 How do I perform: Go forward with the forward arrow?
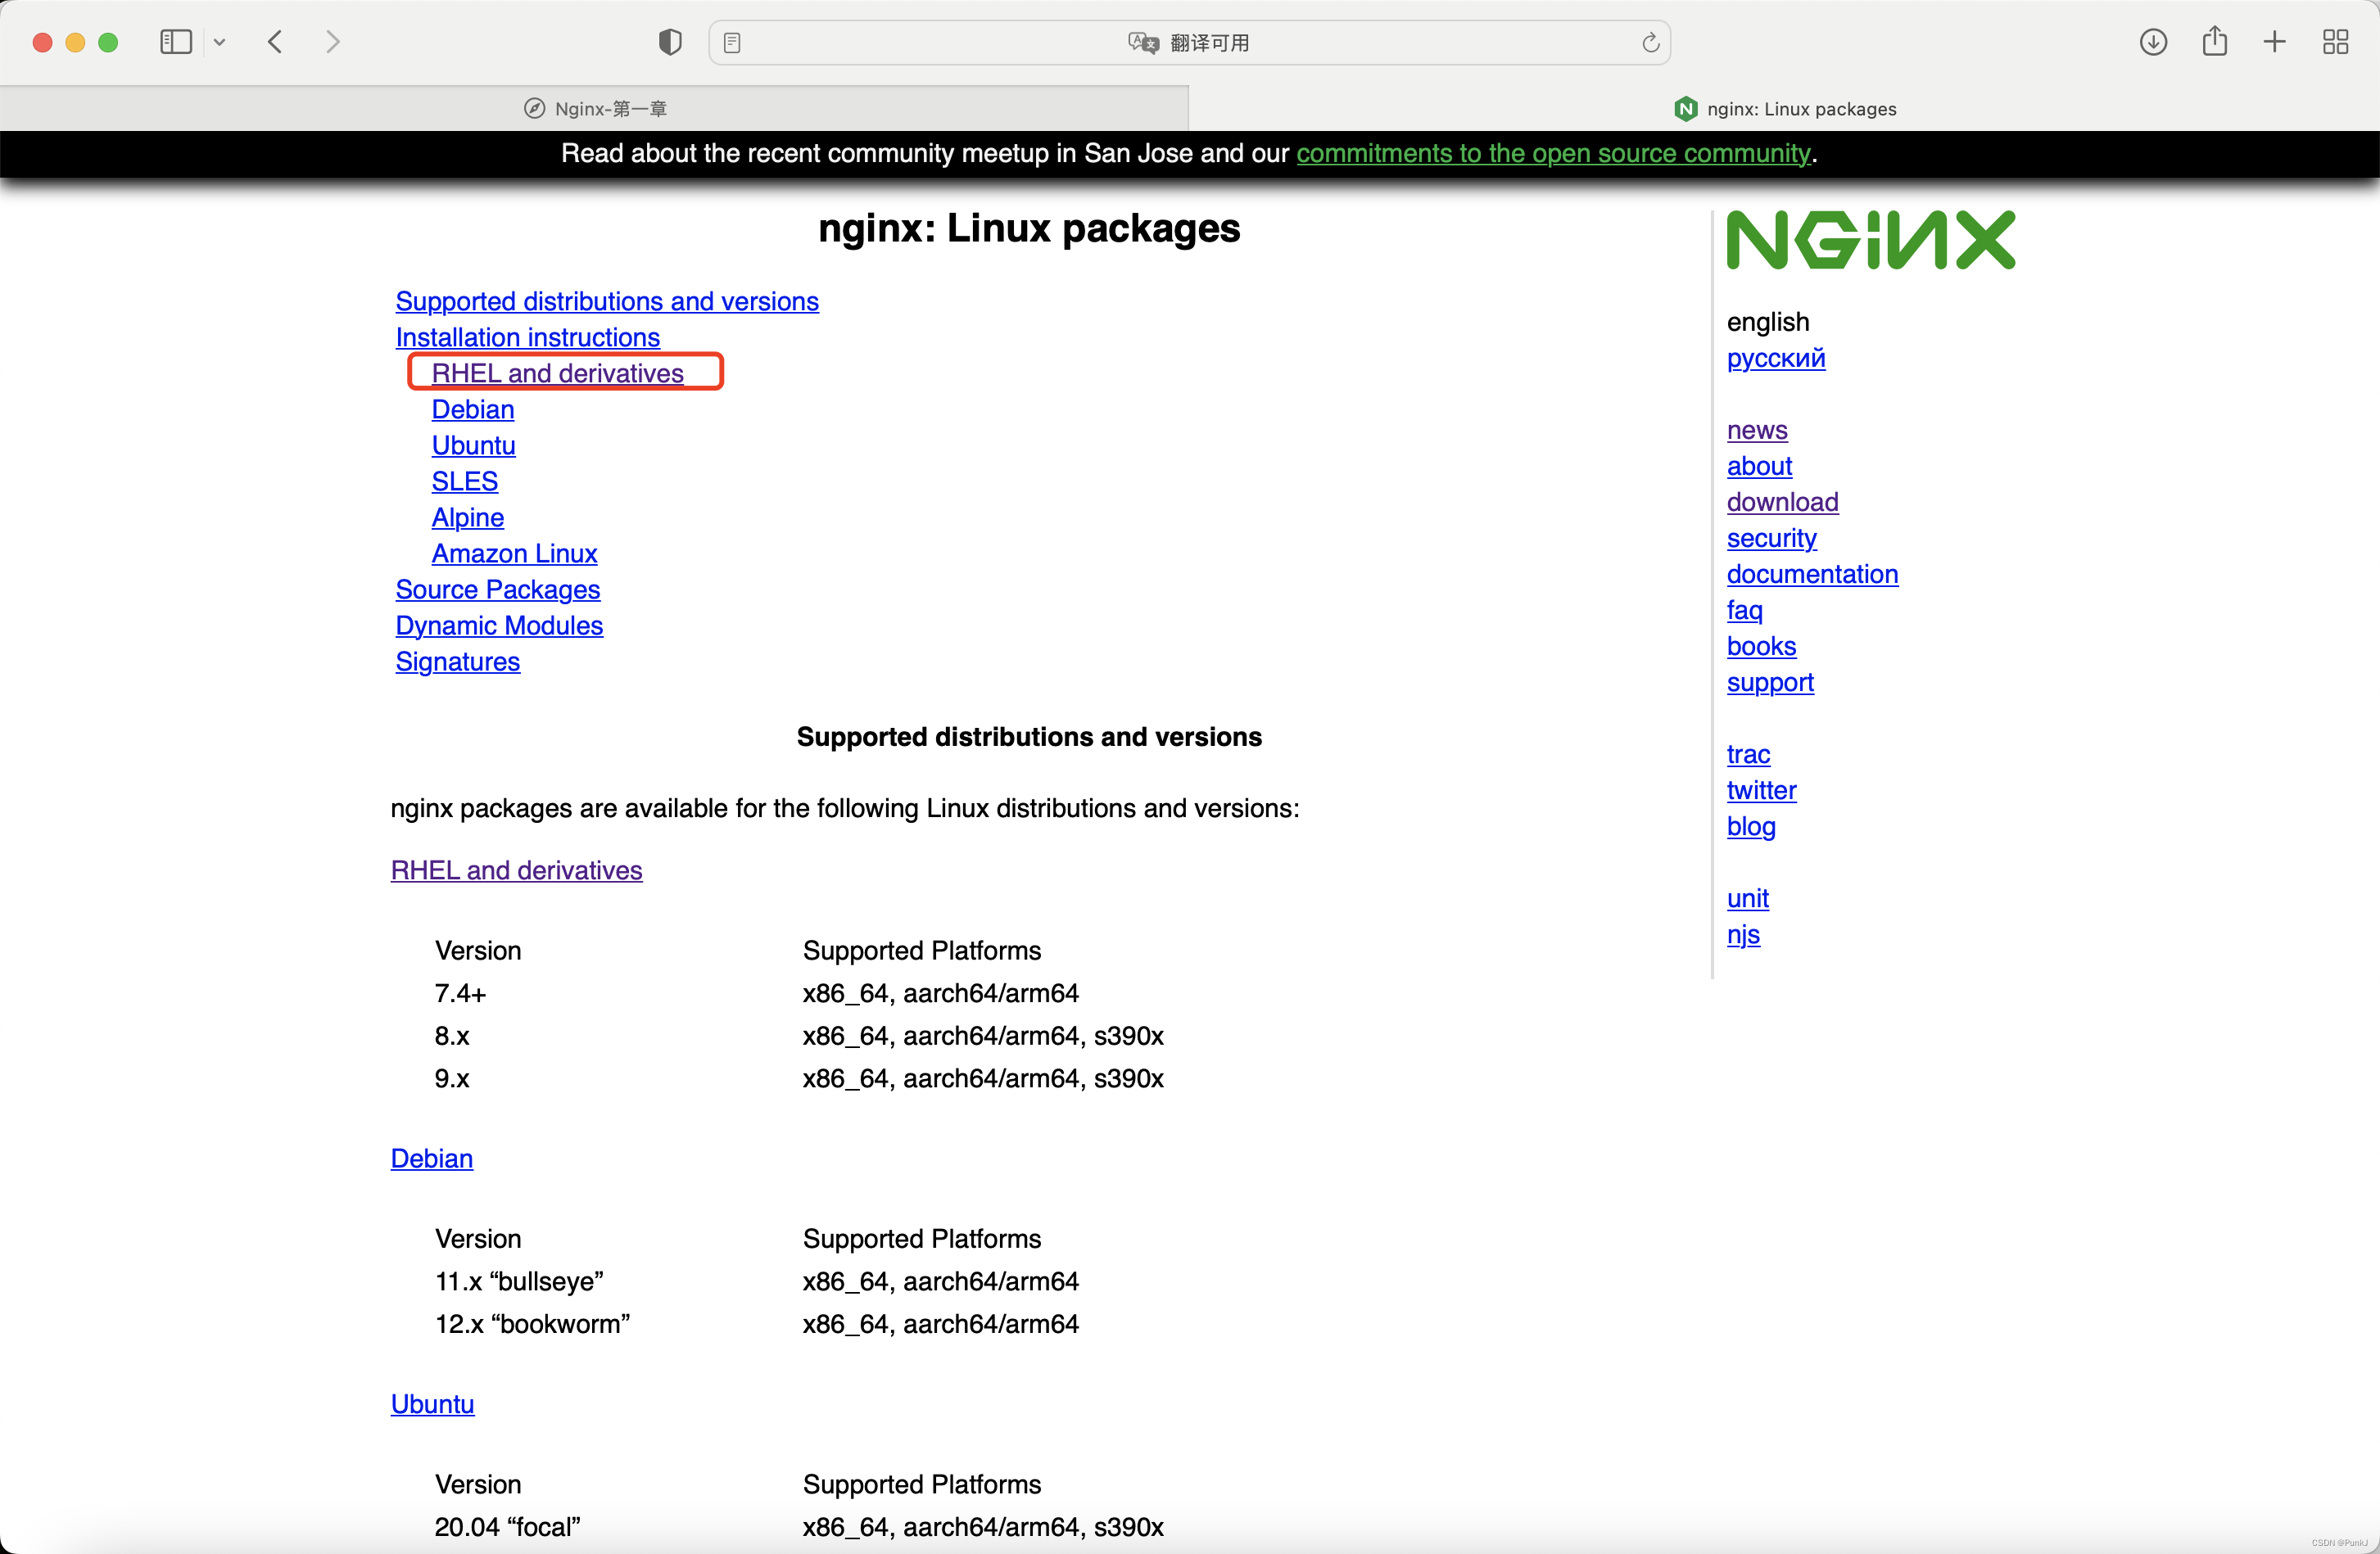click(333, 42)
